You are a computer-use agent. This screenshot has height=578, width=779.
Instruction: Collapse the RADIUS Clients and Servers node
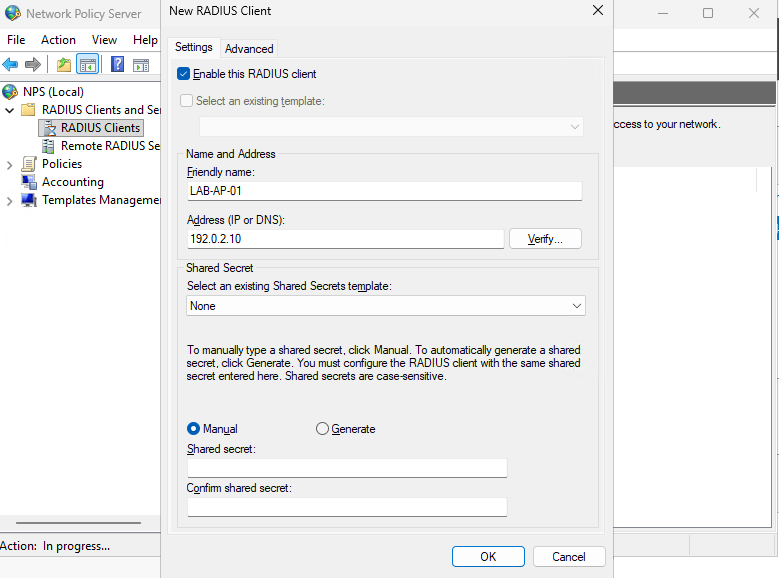(9, 110)
